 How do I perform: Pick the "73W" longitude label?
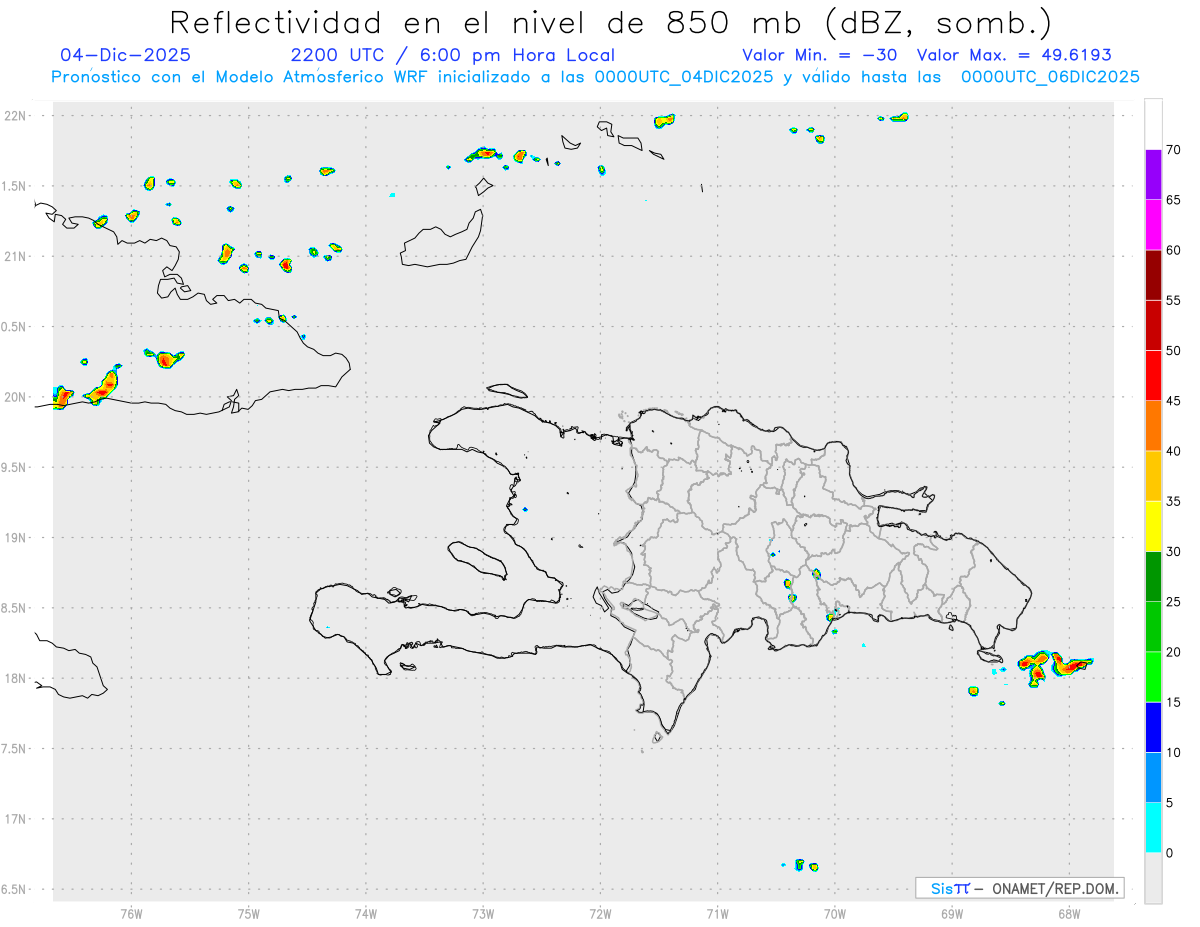[483, 913]
